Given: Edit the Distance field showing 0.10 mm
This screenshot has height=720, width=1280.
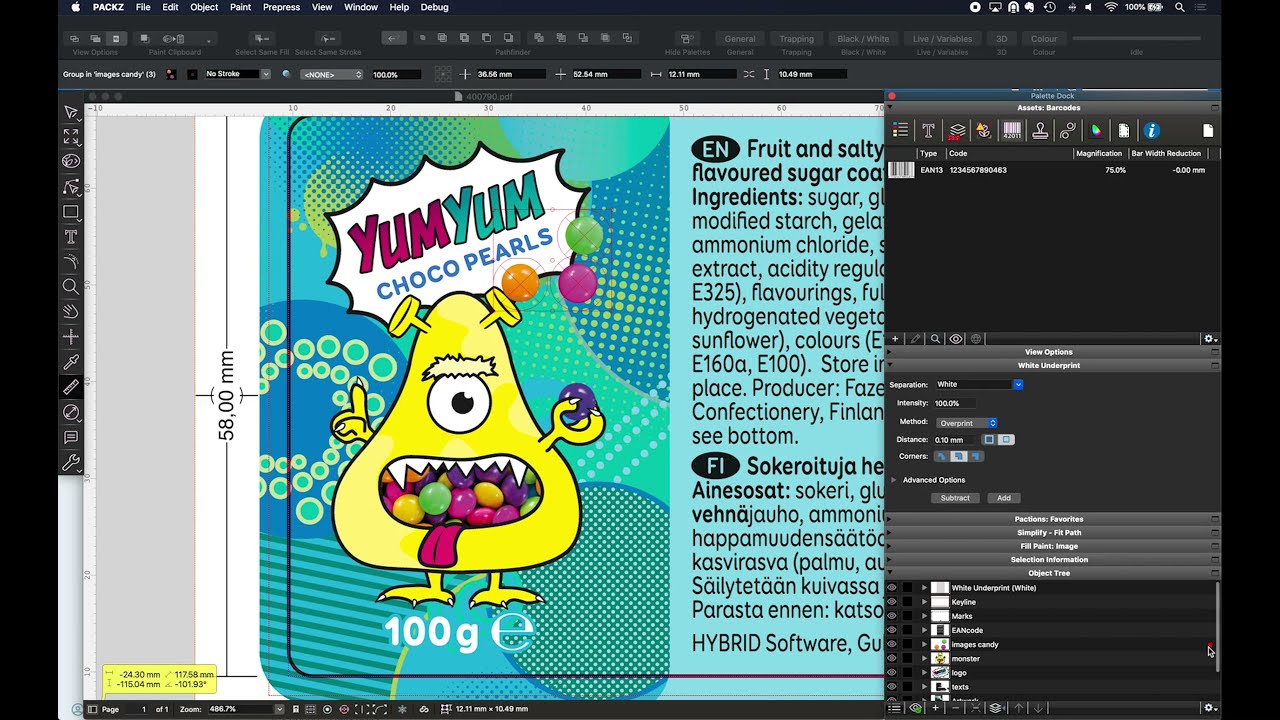Looking at the screenshot, I should (955, 440).
